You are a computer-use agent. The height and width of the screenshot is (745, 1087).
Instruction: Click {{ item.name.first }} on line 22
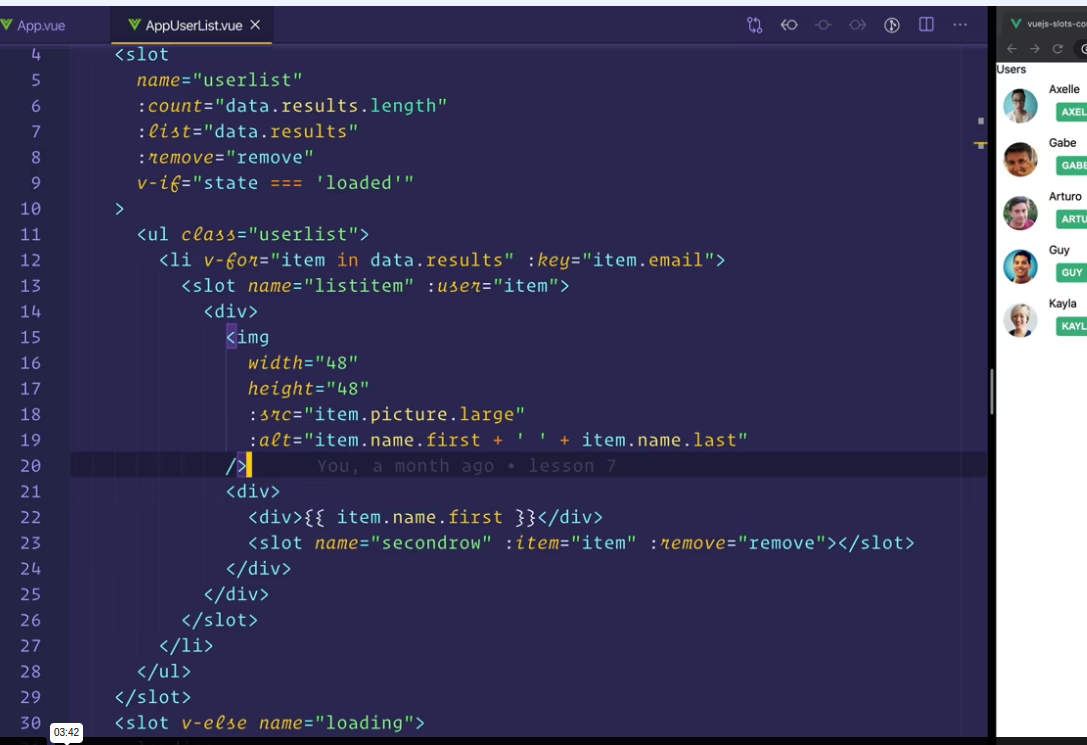[x=419, y=518]
